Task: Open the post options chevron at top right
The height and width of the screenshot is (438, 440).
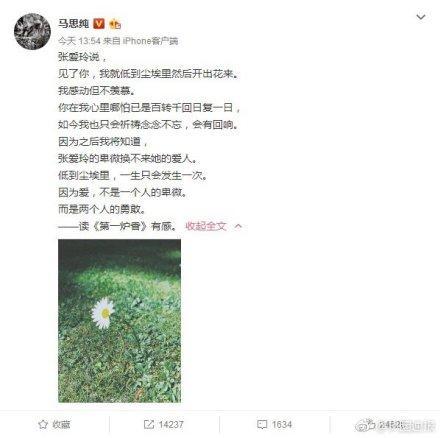Action: point(421,17)
